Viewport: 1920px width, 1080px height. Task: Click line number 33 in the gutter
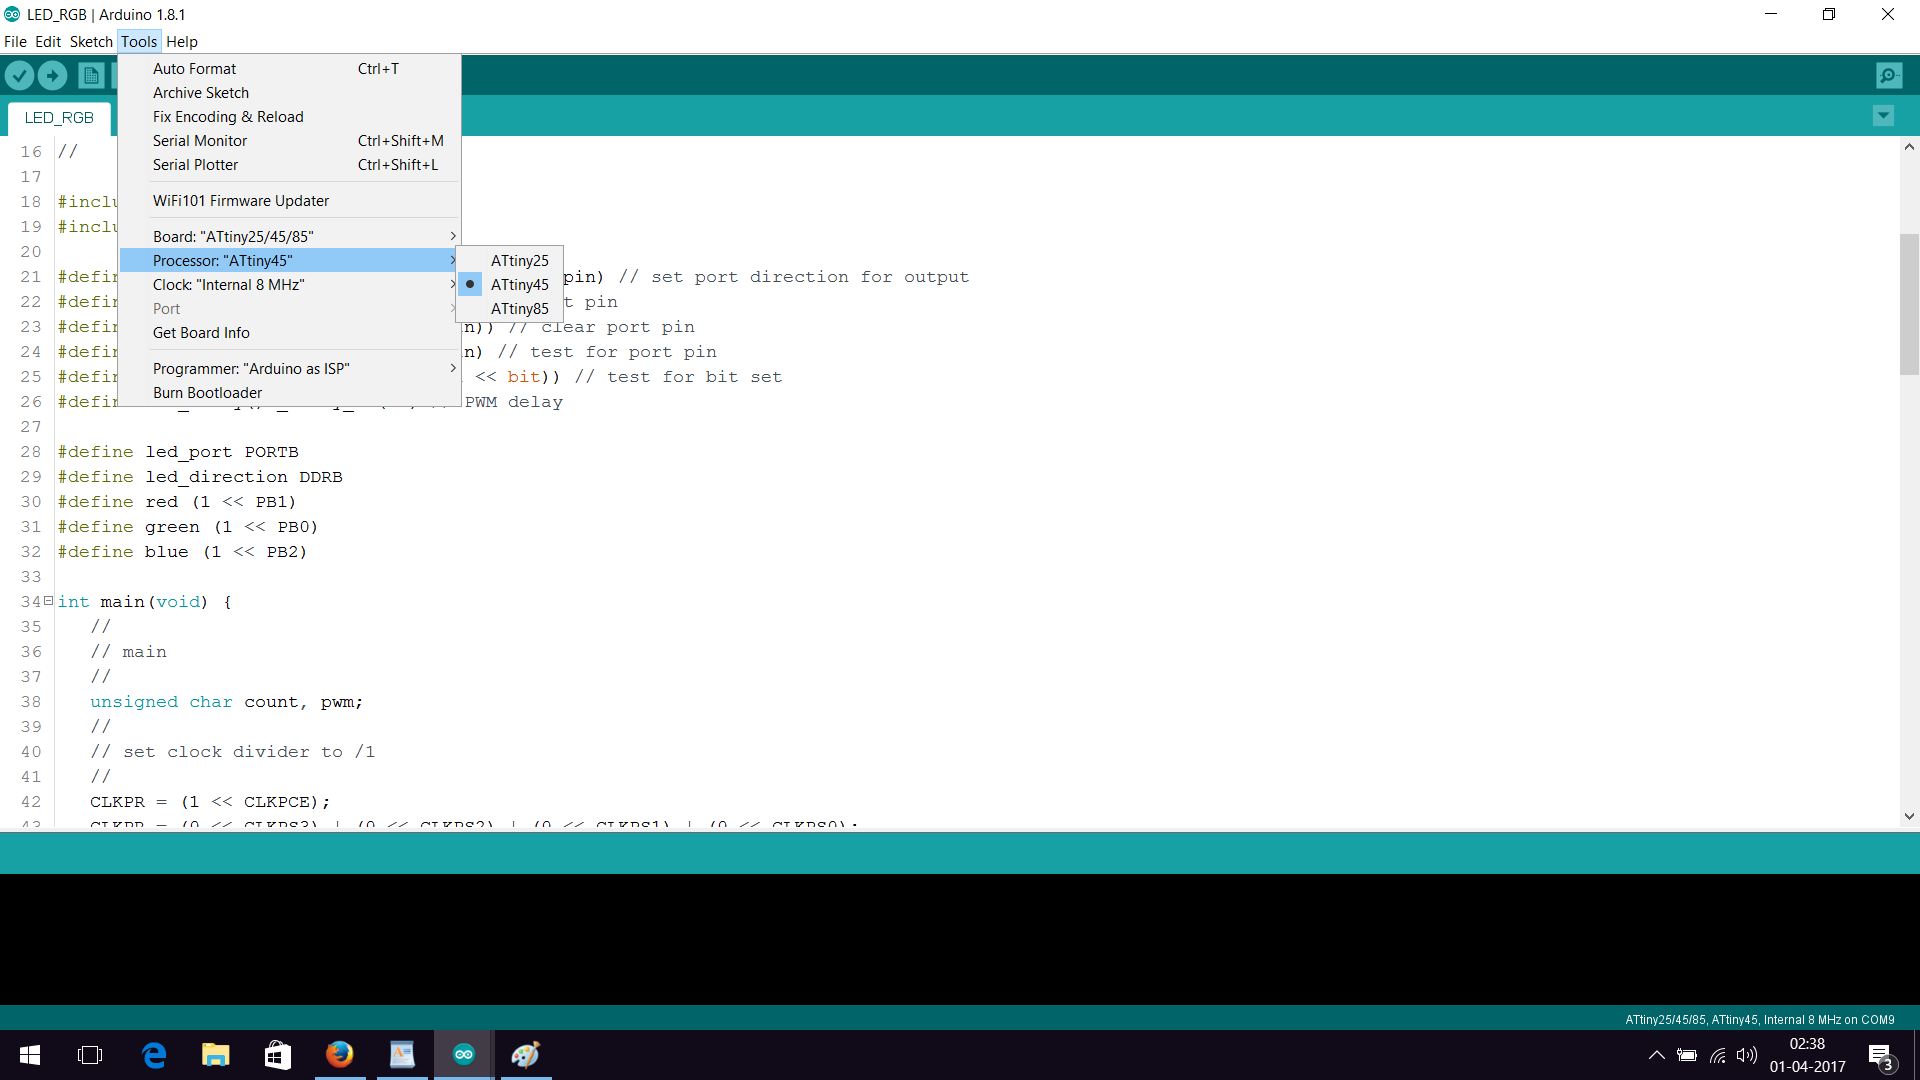coord(31,577)
